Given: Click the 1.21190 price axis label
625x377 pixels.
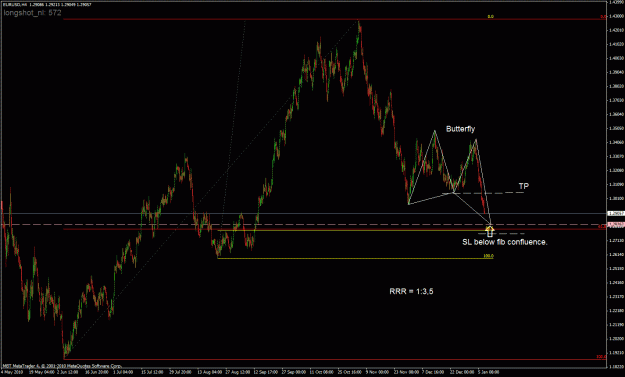Looking at the screenshot, I should tap(616, 325).
